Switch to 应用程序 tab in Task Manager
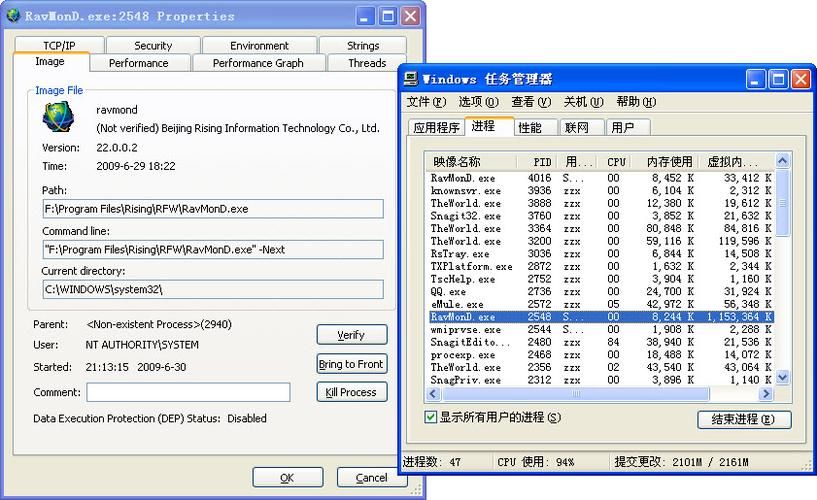This screenshot has width=817, height=500. [437, 128]
